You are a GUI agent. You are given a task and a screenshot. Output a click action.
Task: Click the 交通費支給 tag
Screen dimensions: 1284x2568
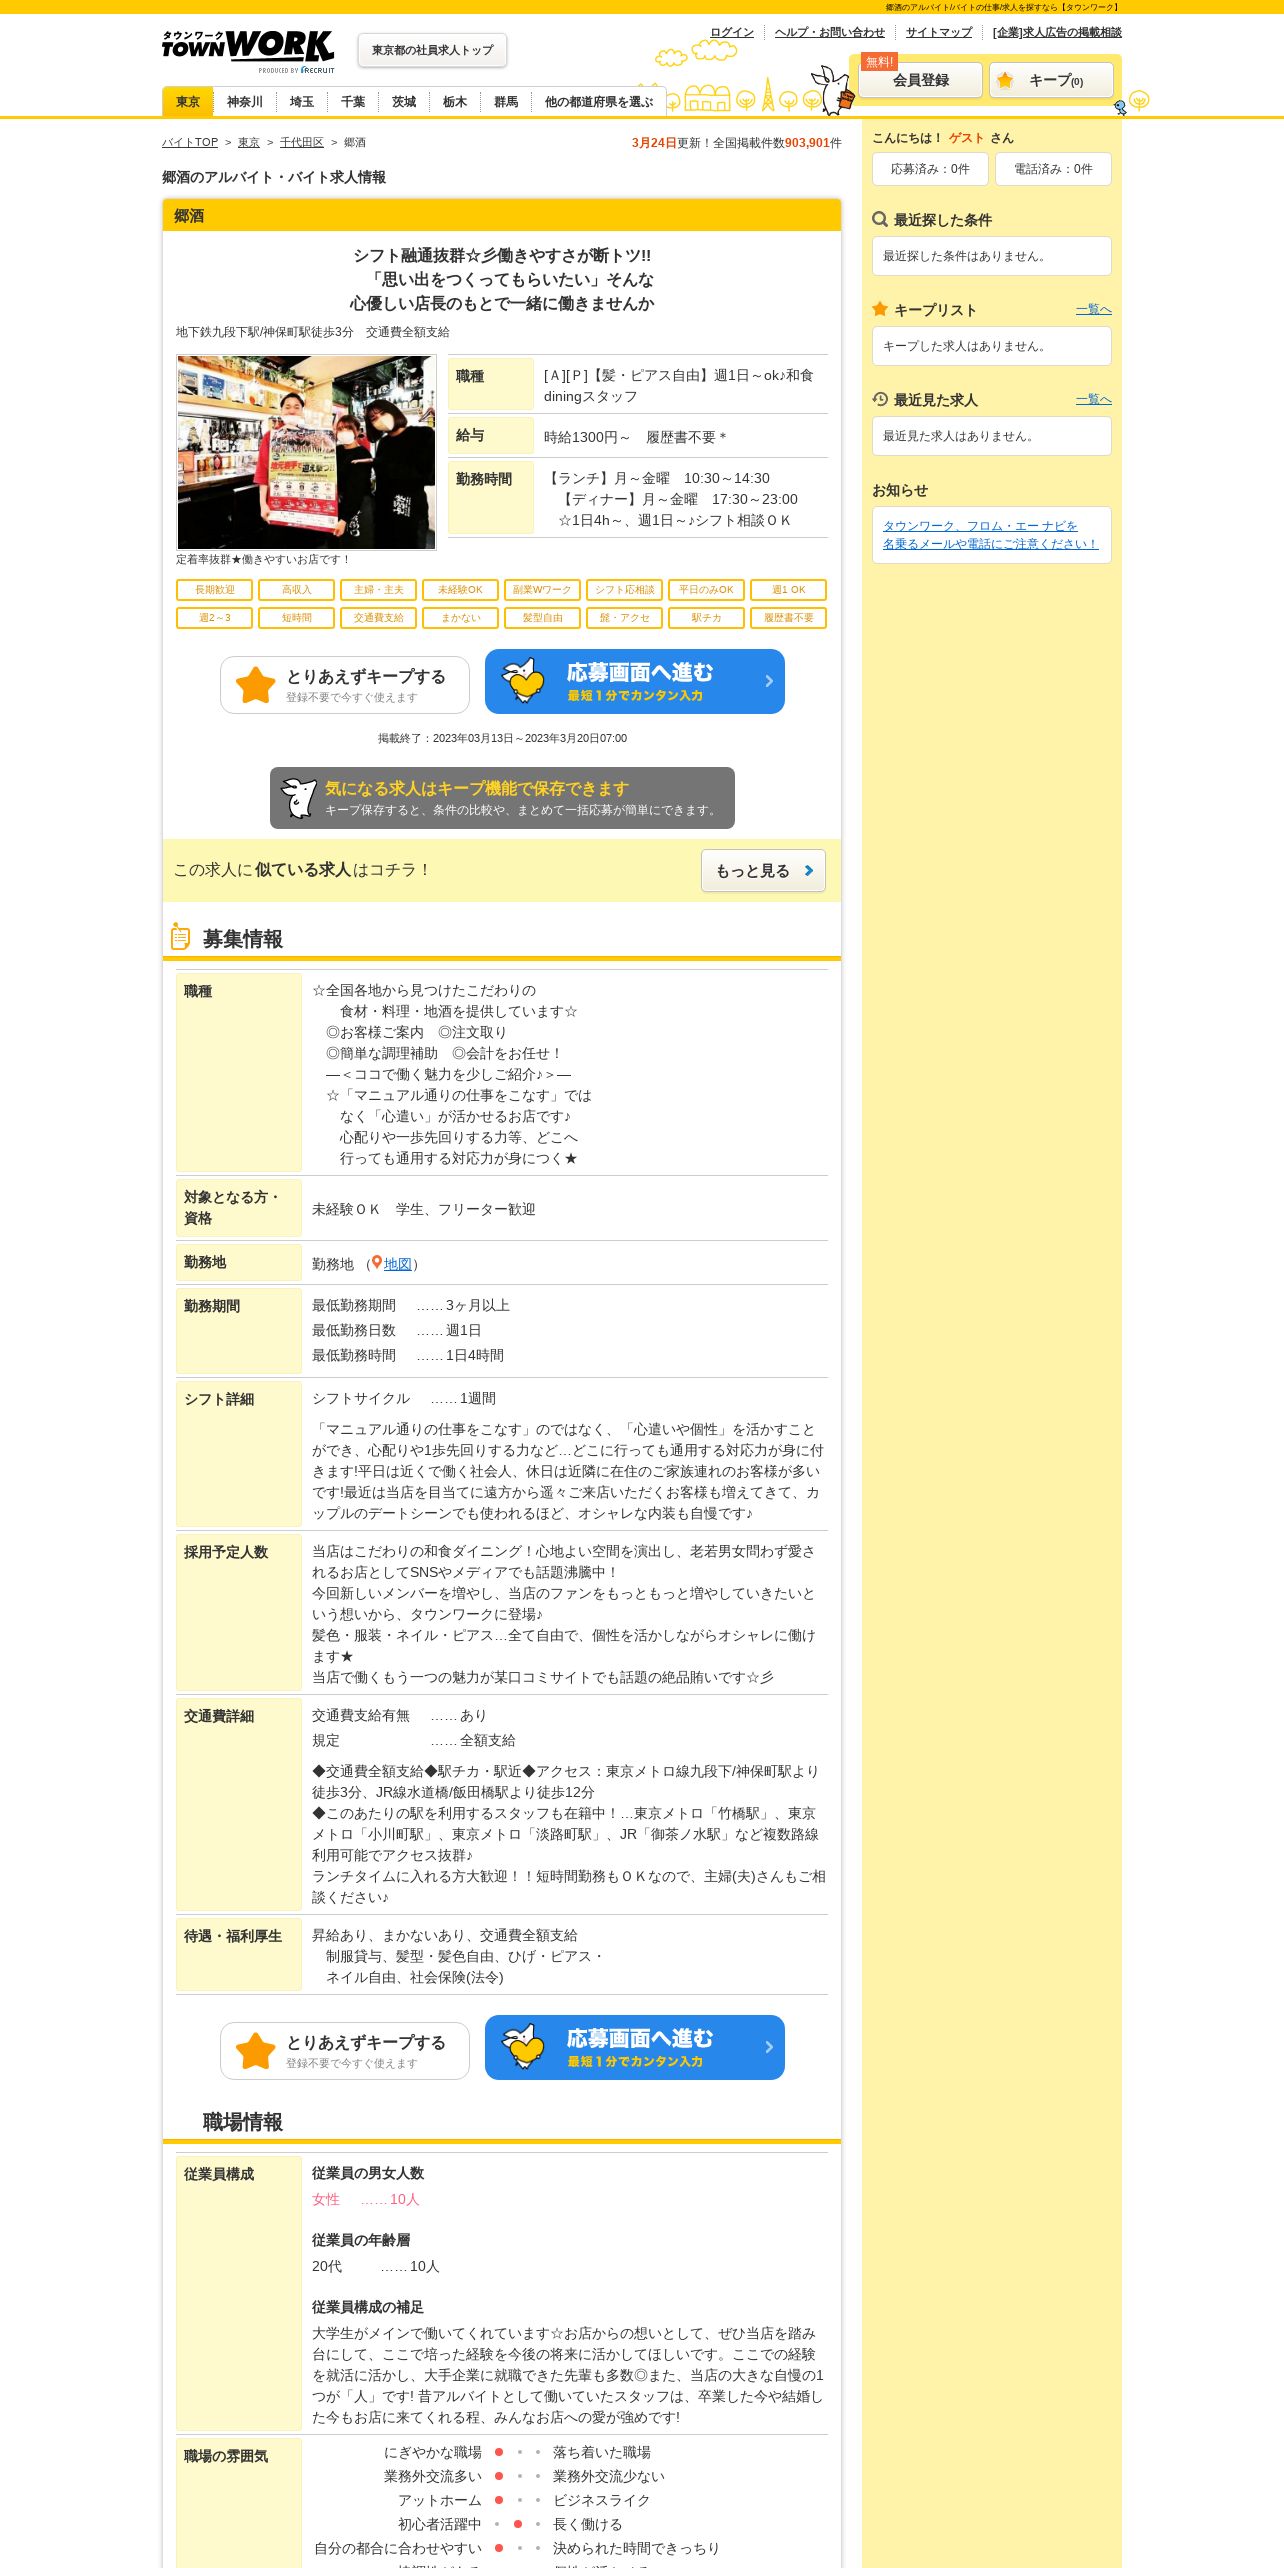(379, 618)
